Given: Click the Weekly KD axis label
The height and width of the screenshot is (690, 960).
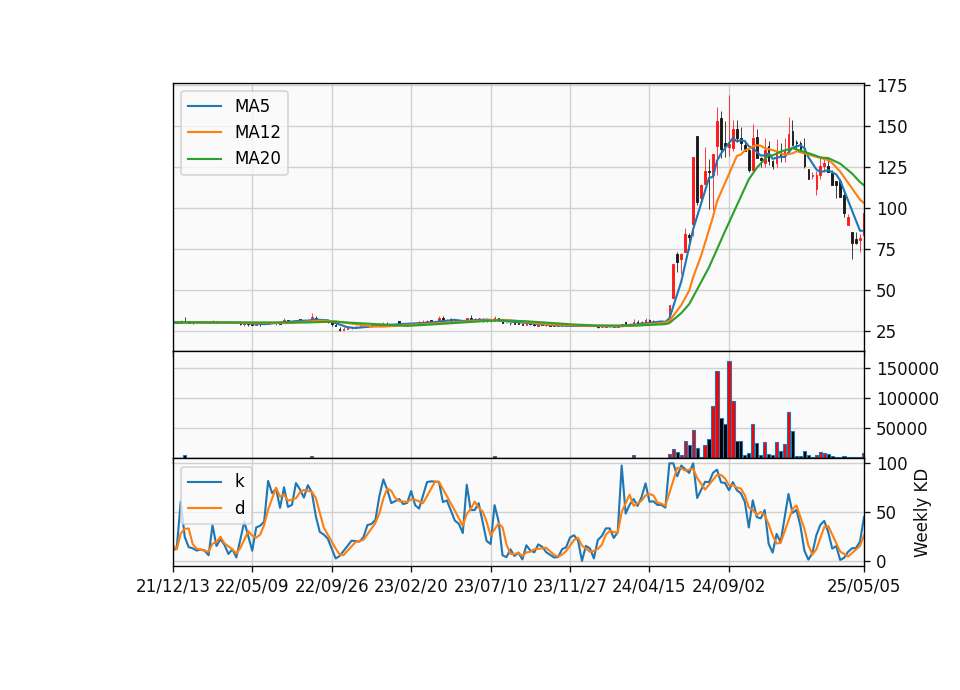Looking at the screenshot, I should (921, 513).
